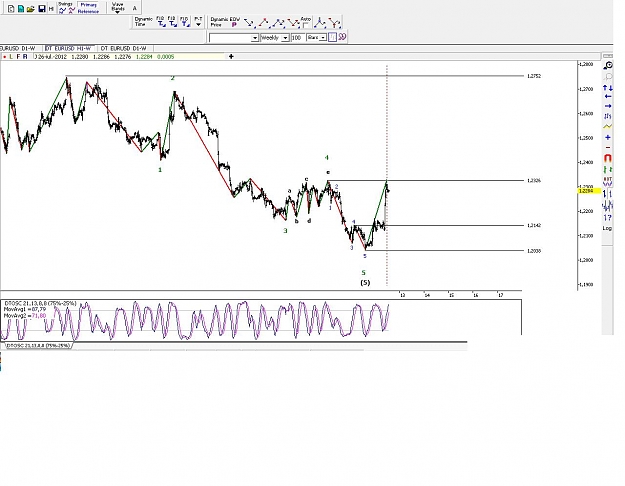
Task: Click the red record dot in data bar
Action: [x=4, y=57]
